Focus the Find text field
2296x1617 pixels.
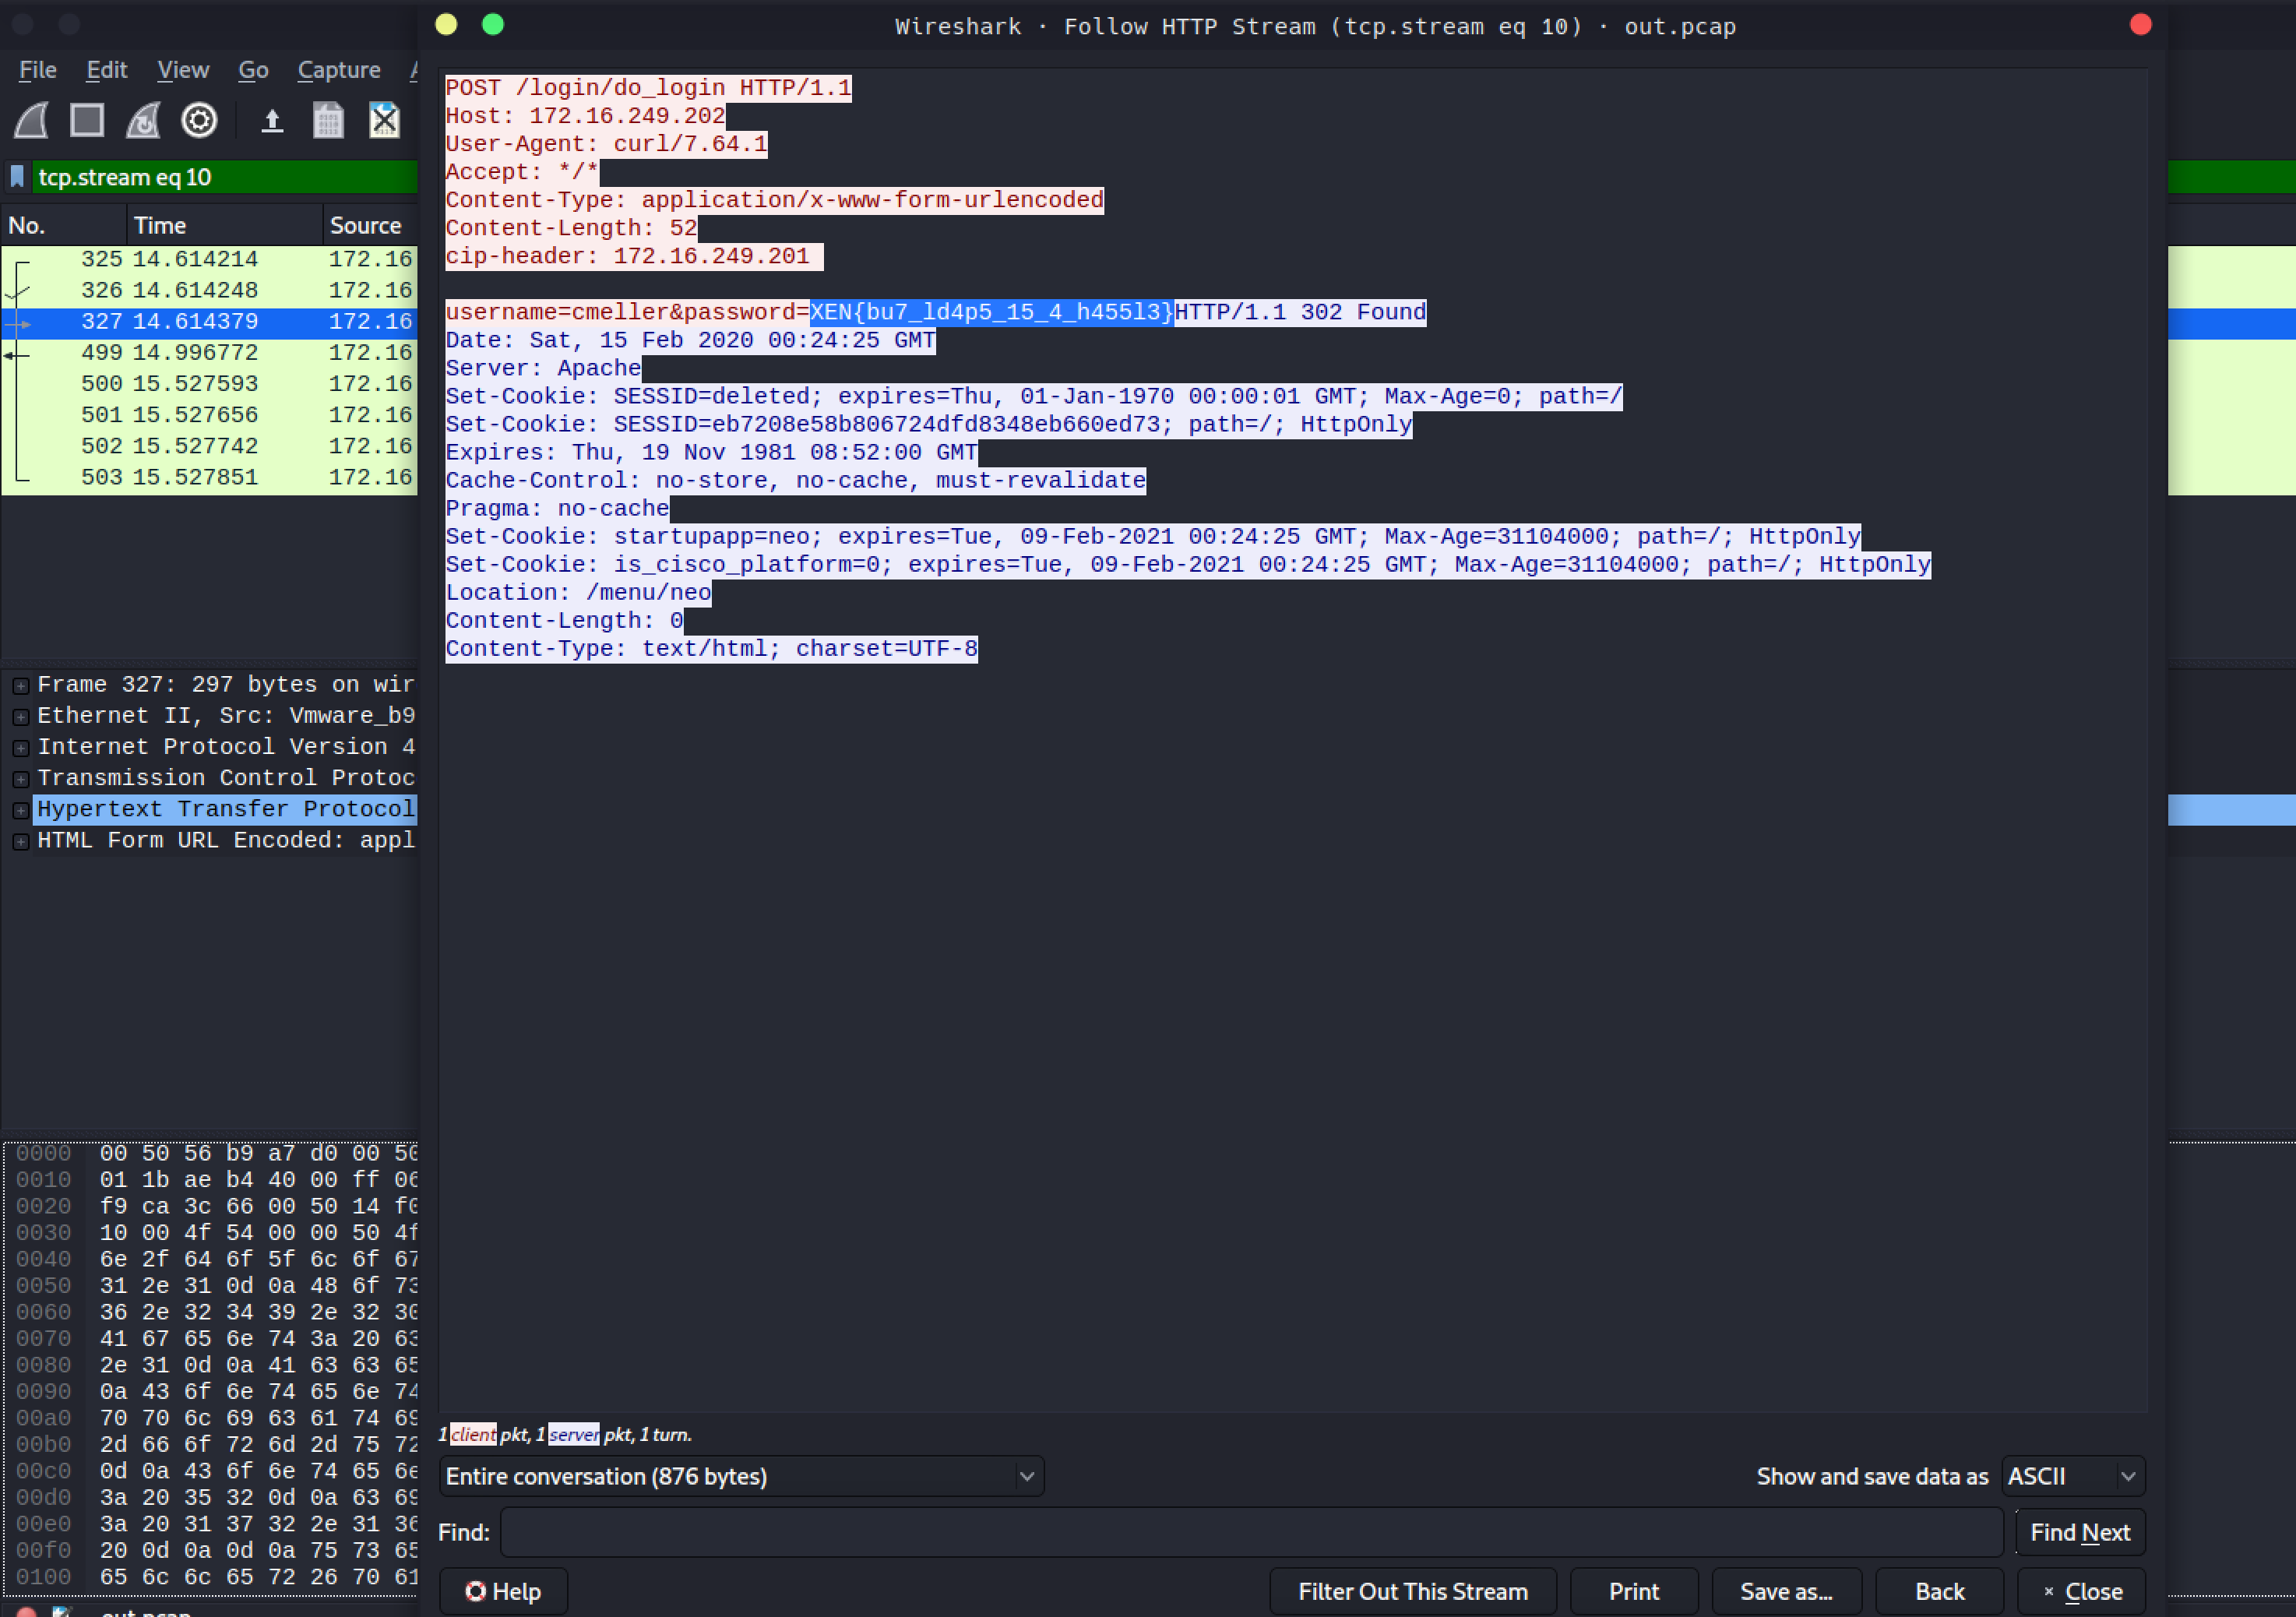click(x=1251, y=1532)
